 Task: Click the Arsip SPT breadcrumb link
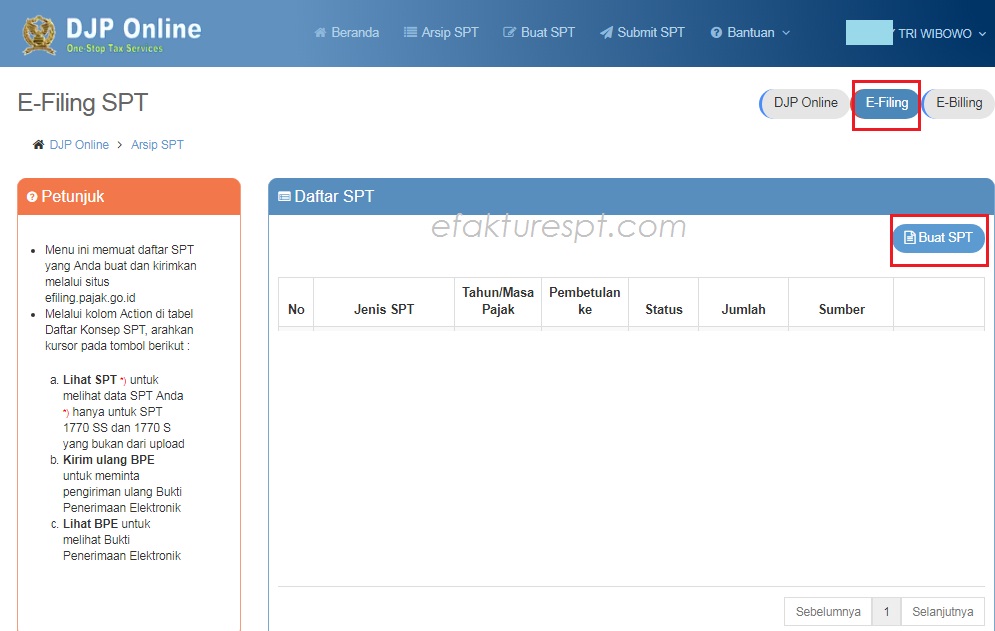coord(157,145)
